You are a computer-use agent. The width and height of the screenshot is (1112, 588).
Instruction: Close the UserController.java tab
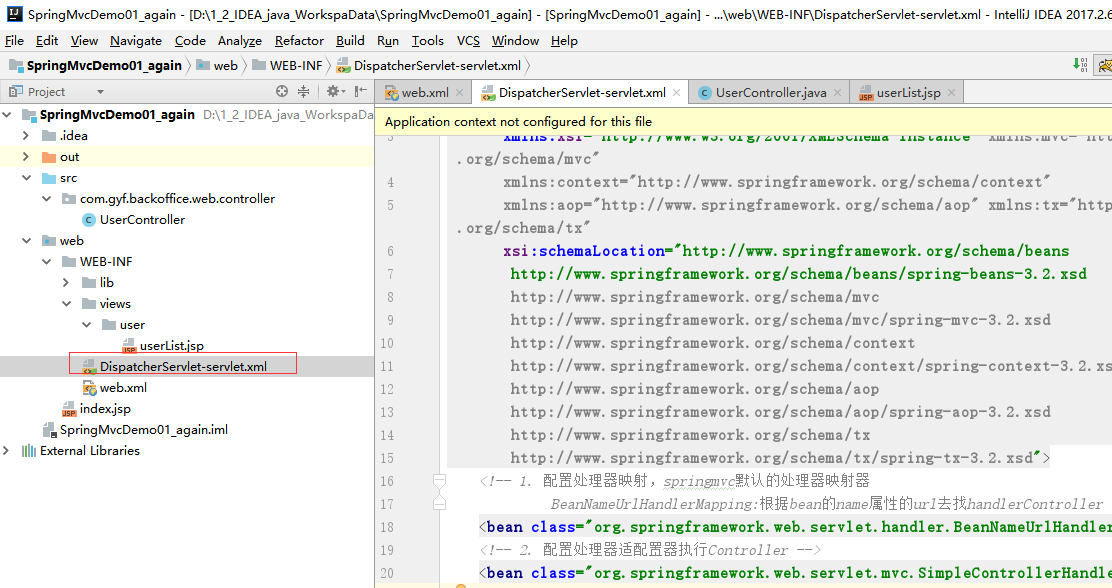[838, 93]
